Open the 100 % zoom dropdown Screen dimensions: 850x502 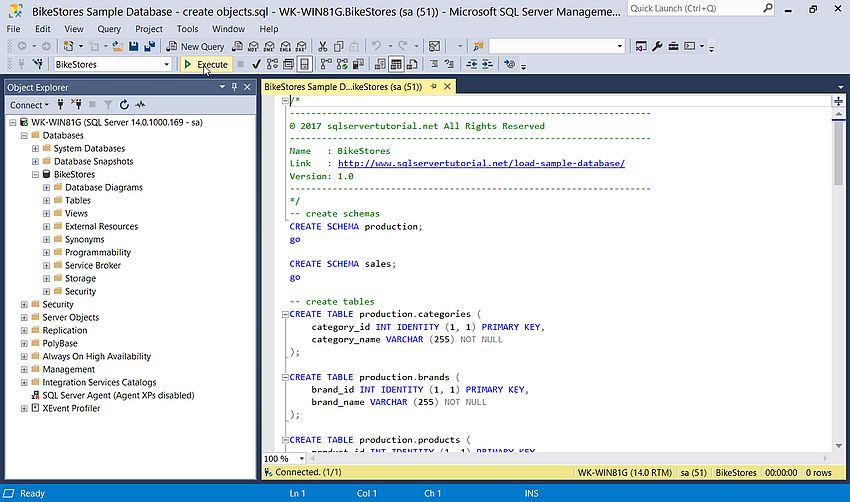pos(302,459)
